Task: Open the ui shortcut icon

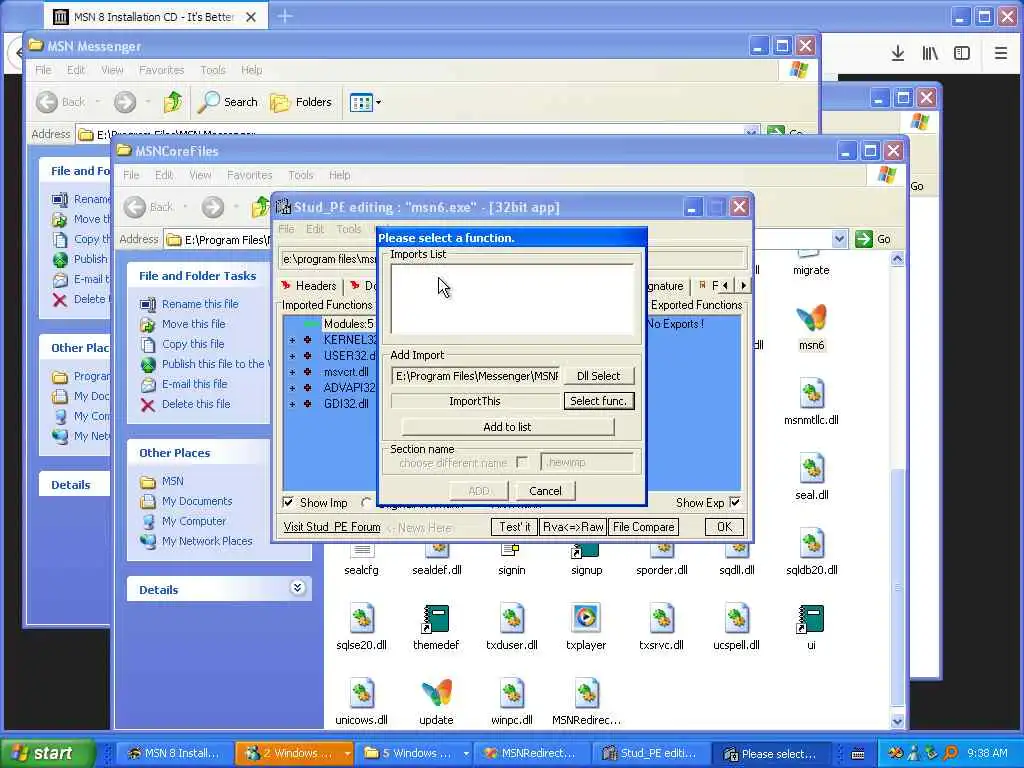Action: click(x=811, y=618)
